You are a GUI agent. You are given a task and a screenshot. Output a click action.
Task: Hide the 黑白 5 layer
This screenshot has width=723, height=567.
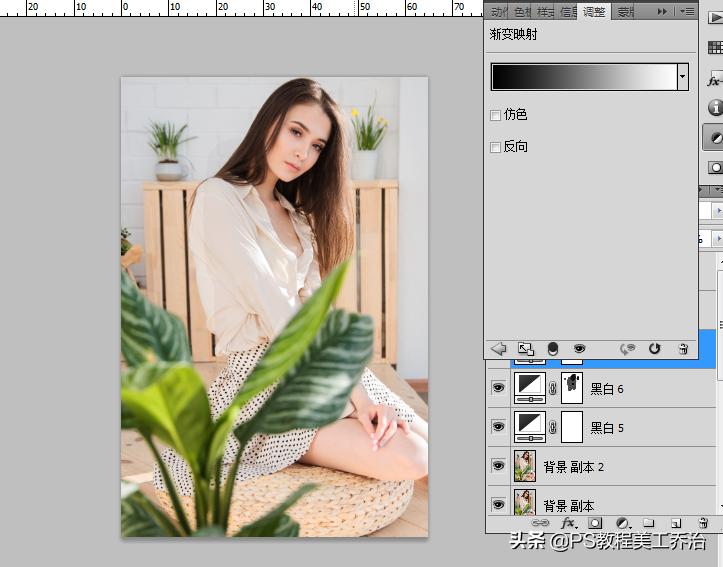(498, 426)
